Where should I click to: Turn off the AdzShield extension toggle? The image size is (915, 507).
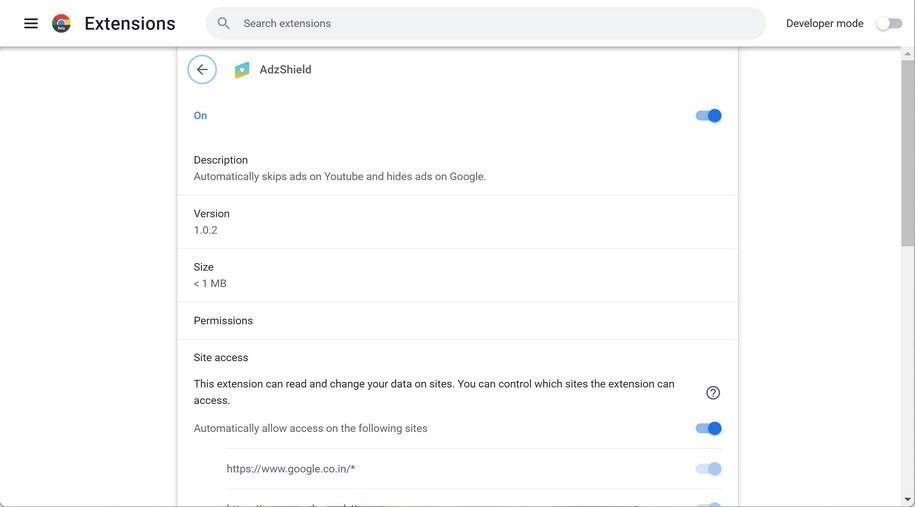click(708, 116)
